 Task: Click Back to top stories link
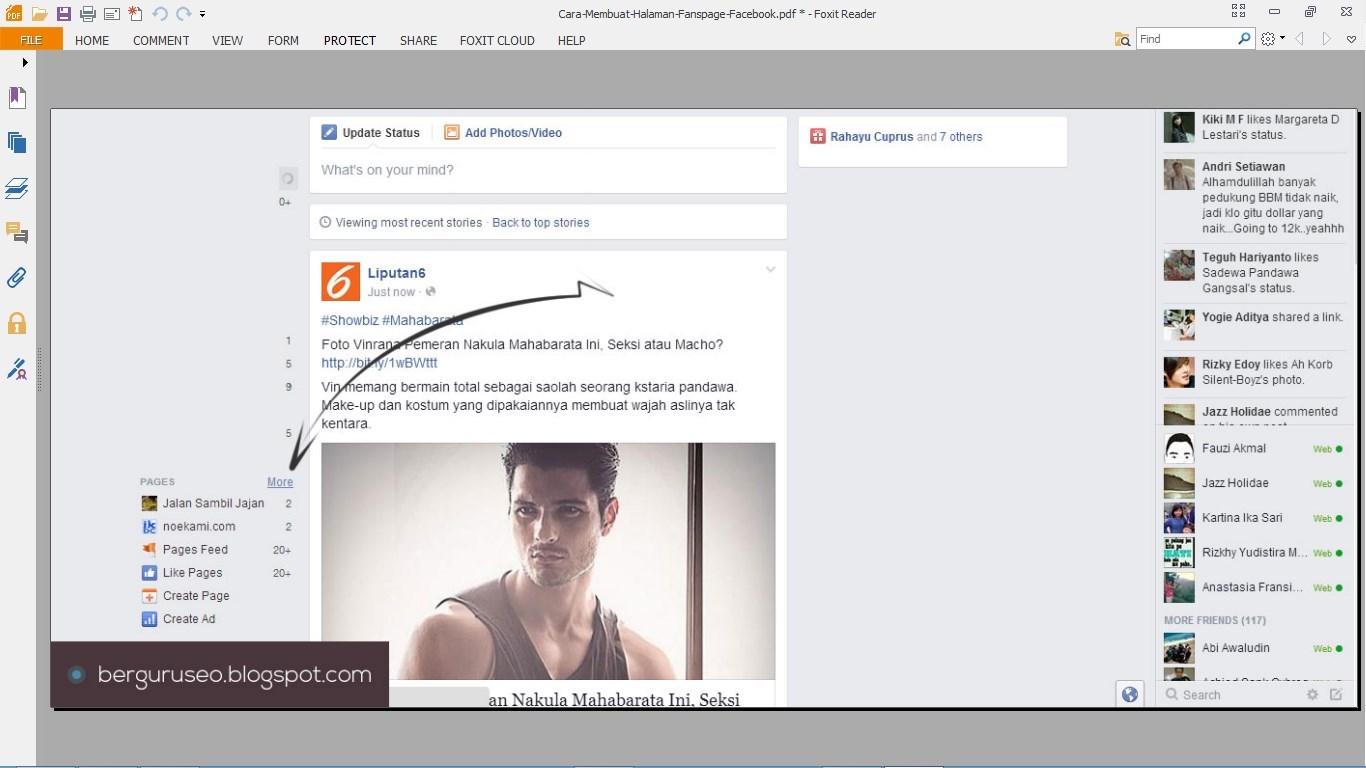point(541,223)
